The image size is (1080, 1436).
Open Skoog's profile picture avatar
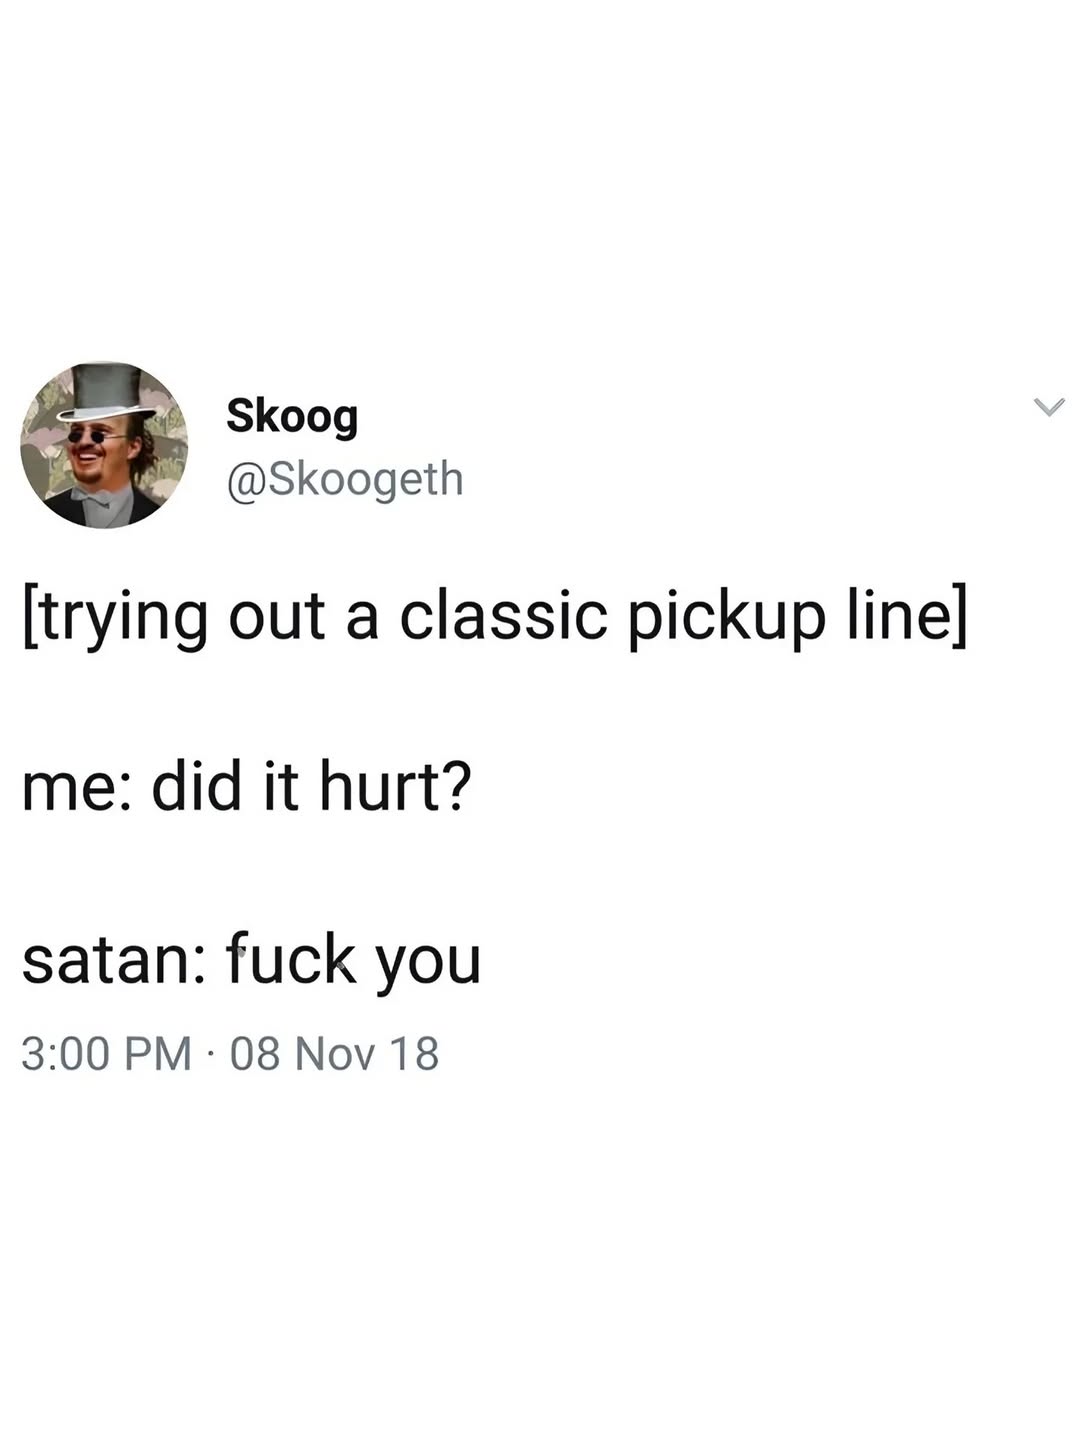point(104,445)
